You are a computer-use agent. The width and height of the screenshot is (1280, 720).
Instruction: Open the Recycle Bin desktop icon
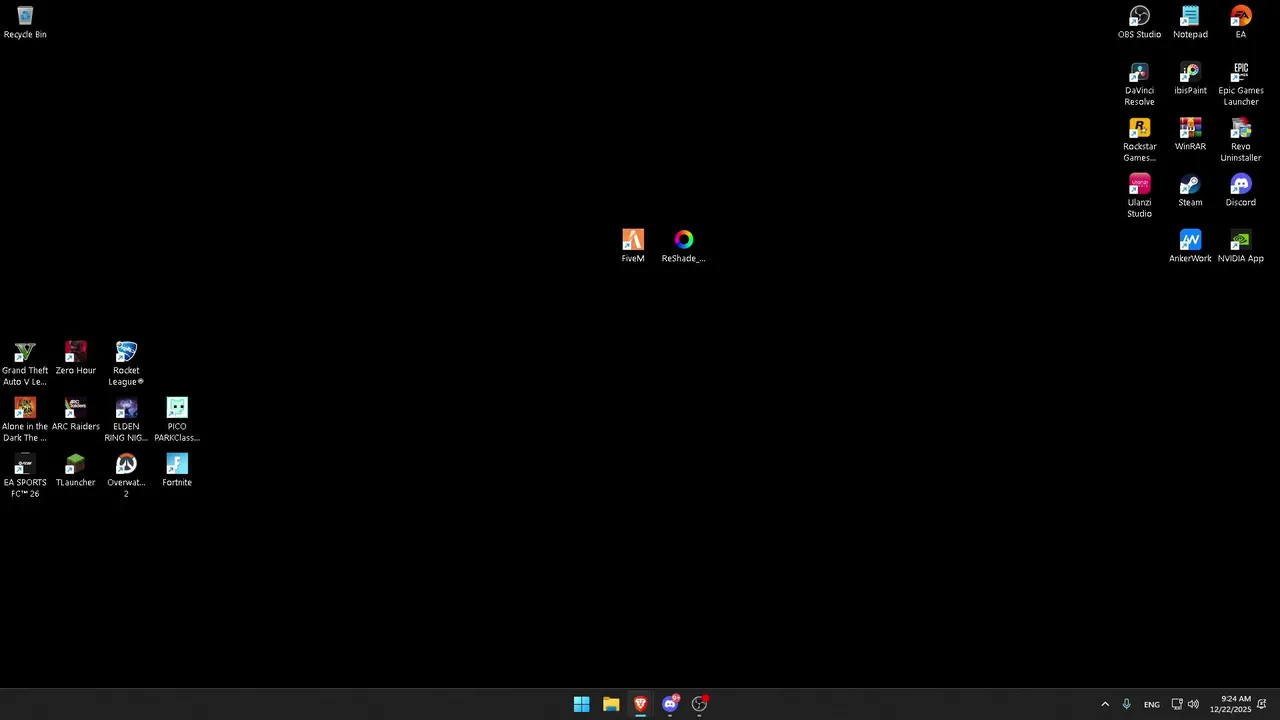point(25,23)
